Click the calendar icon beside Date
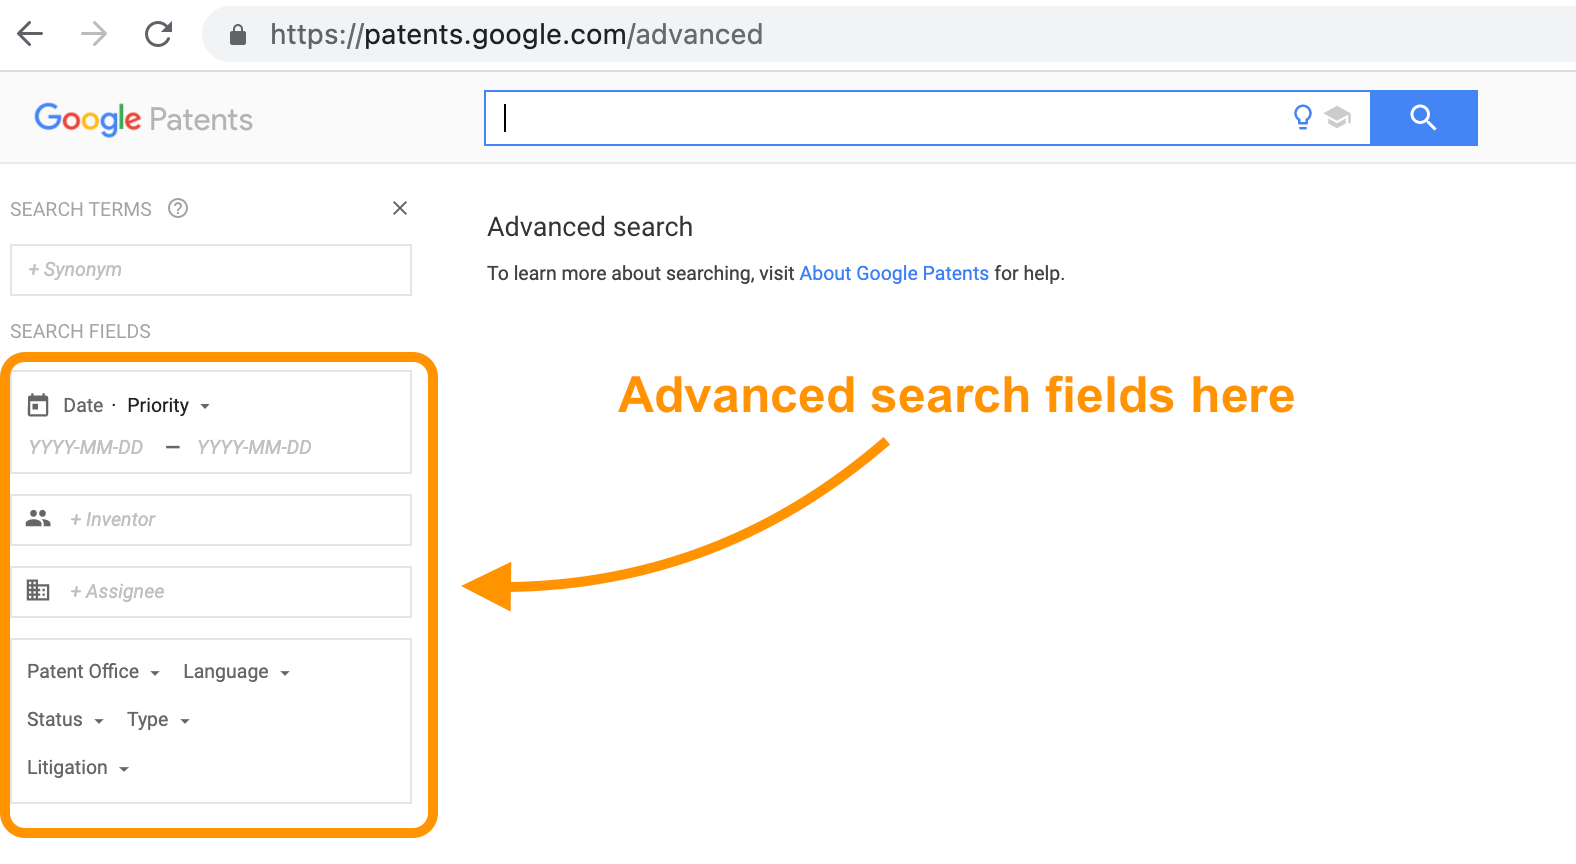Viewport: 1576px width, 864px height. point(38,405)
